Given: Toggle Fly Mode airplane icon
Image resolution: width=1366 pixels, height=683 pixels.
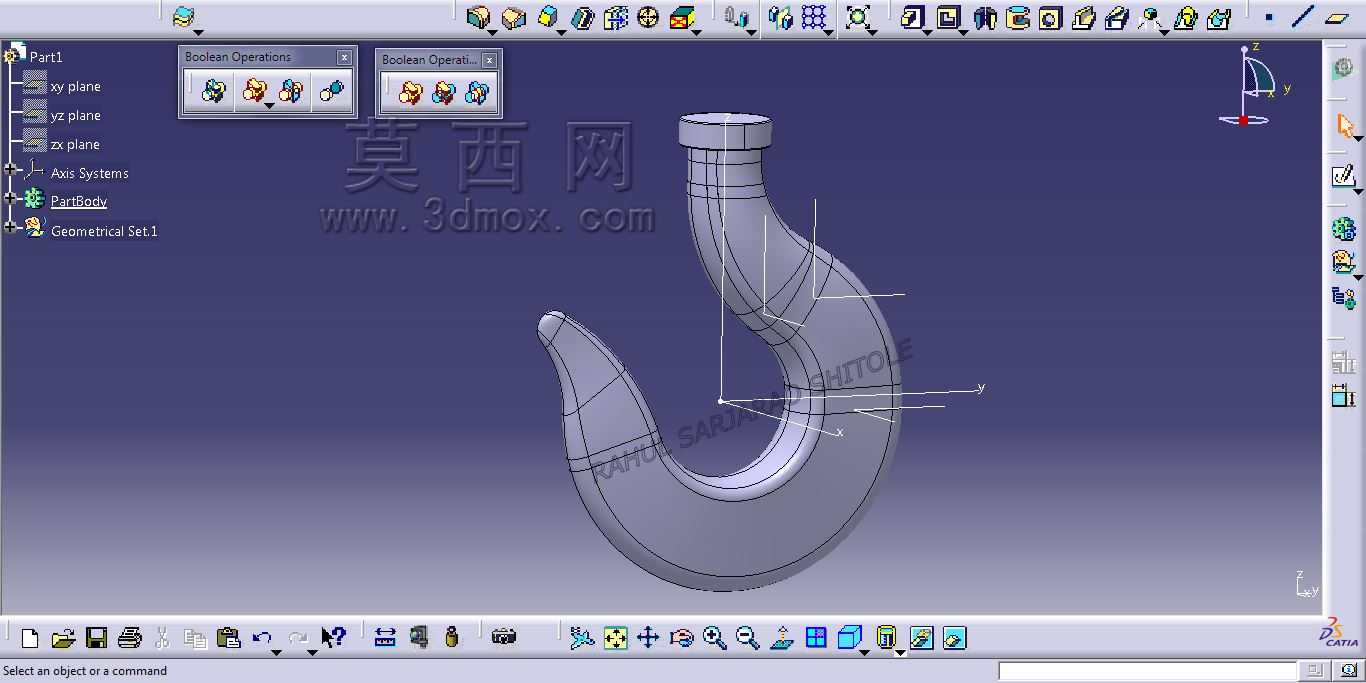Looking at the screenshot, I should (582, 637).
